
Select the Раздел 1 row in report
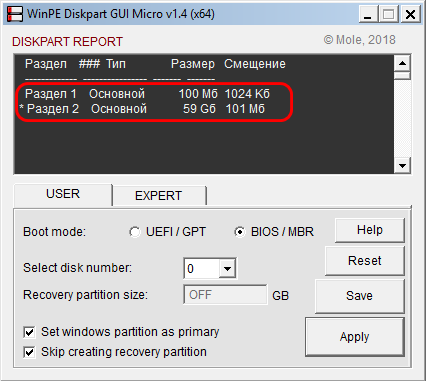[x=147, y=94]
